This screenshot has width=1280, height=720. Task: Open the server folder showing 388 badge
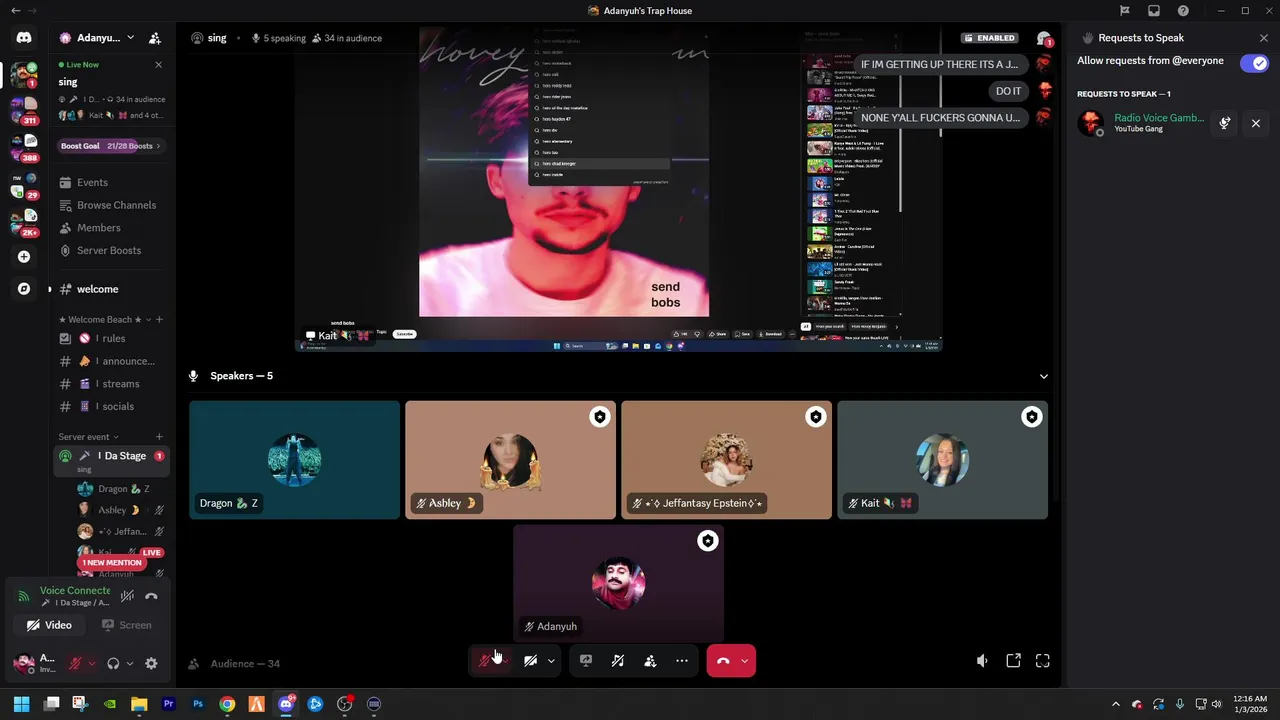(x=24, y=147)
